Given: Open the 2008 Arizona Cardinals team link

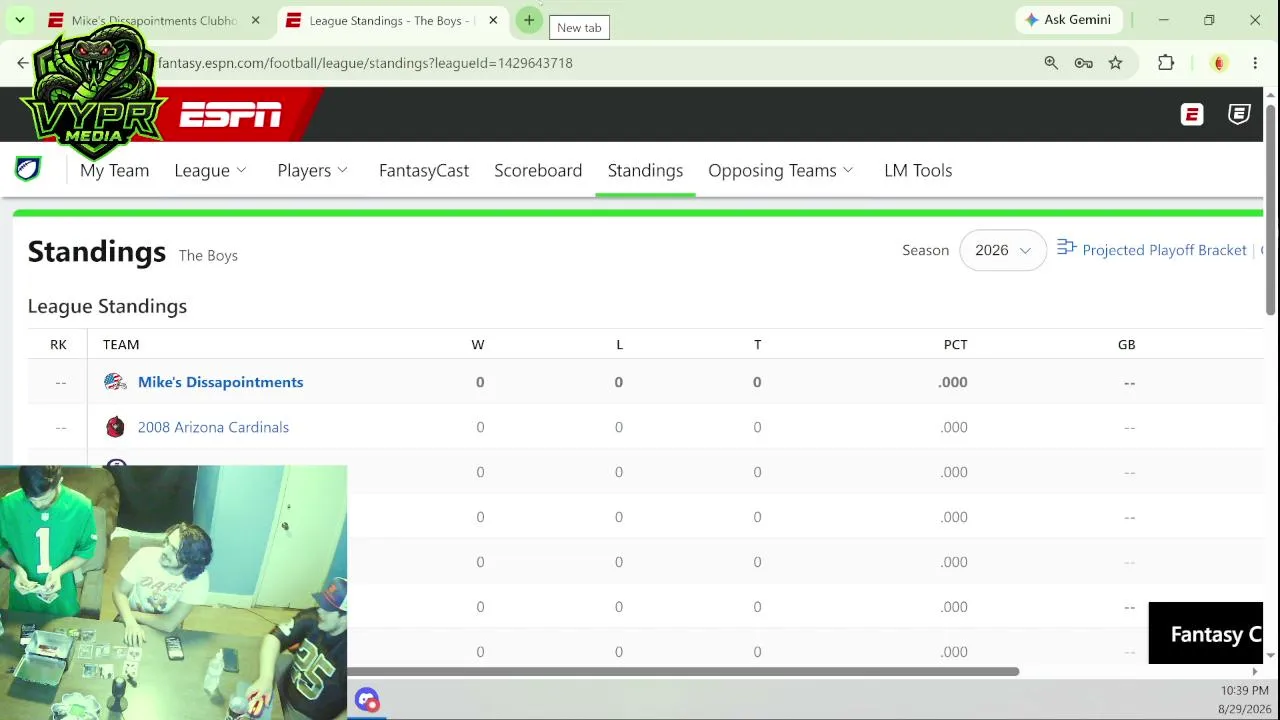Looking at the screenshot, I should pos(213,427).
